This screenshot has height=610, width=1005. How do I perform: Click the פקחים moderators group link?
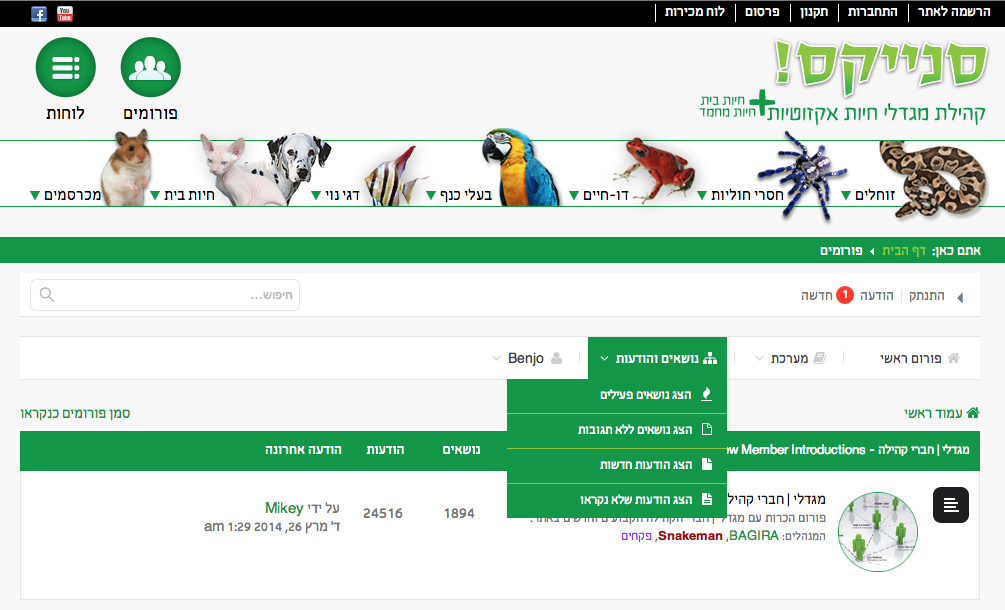click(x=636, y=536)
